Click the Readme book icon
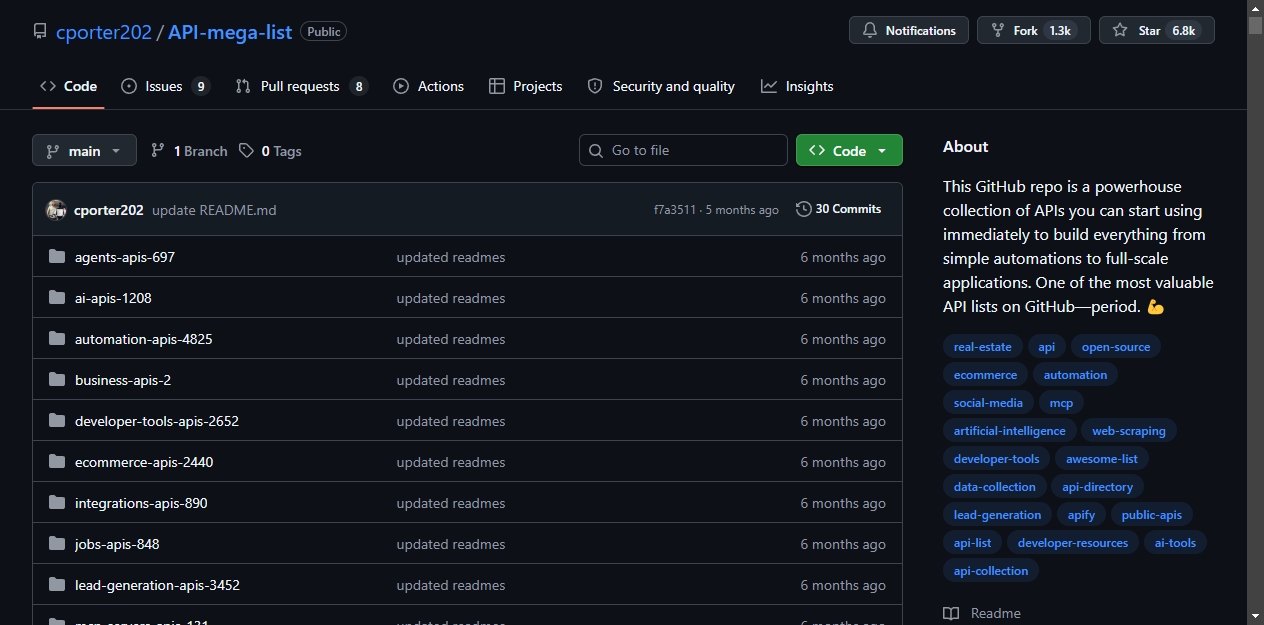 (951, 613)
